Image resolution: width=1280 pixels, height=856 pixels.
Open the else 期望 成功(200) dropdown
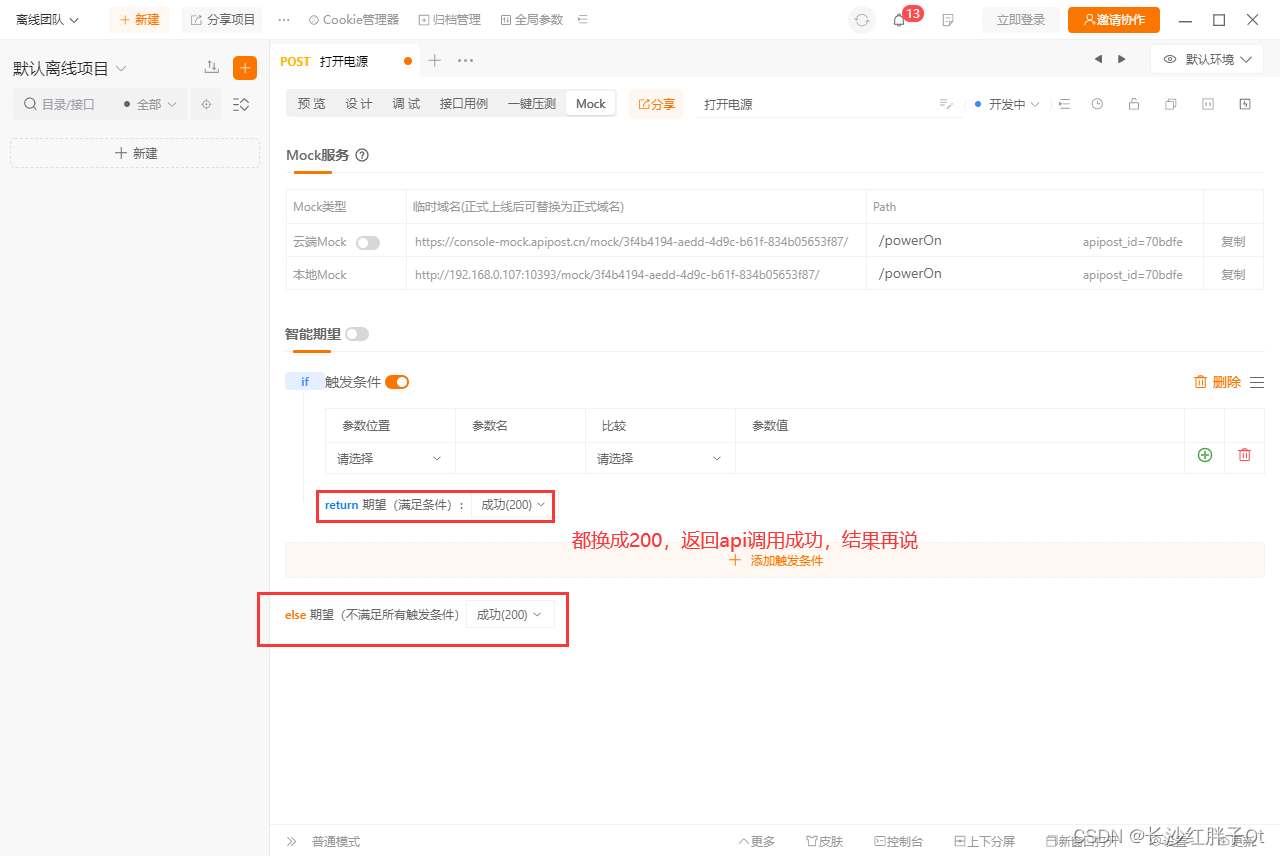pos(510,615)
